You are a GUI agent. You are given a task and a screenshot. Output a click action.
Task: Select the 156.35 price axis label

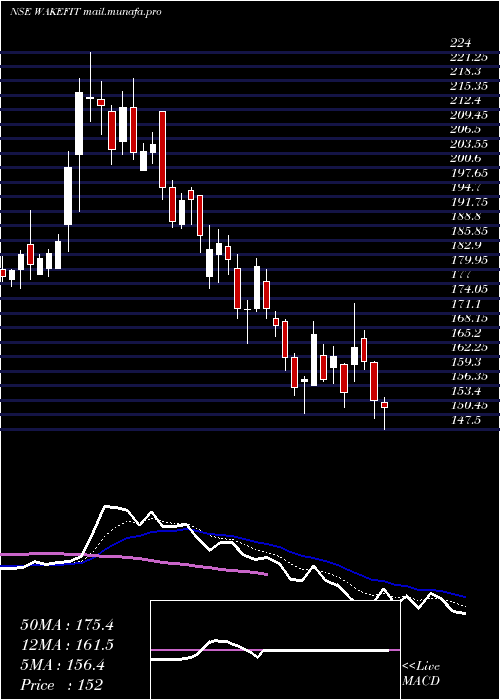tap(468, 376)
